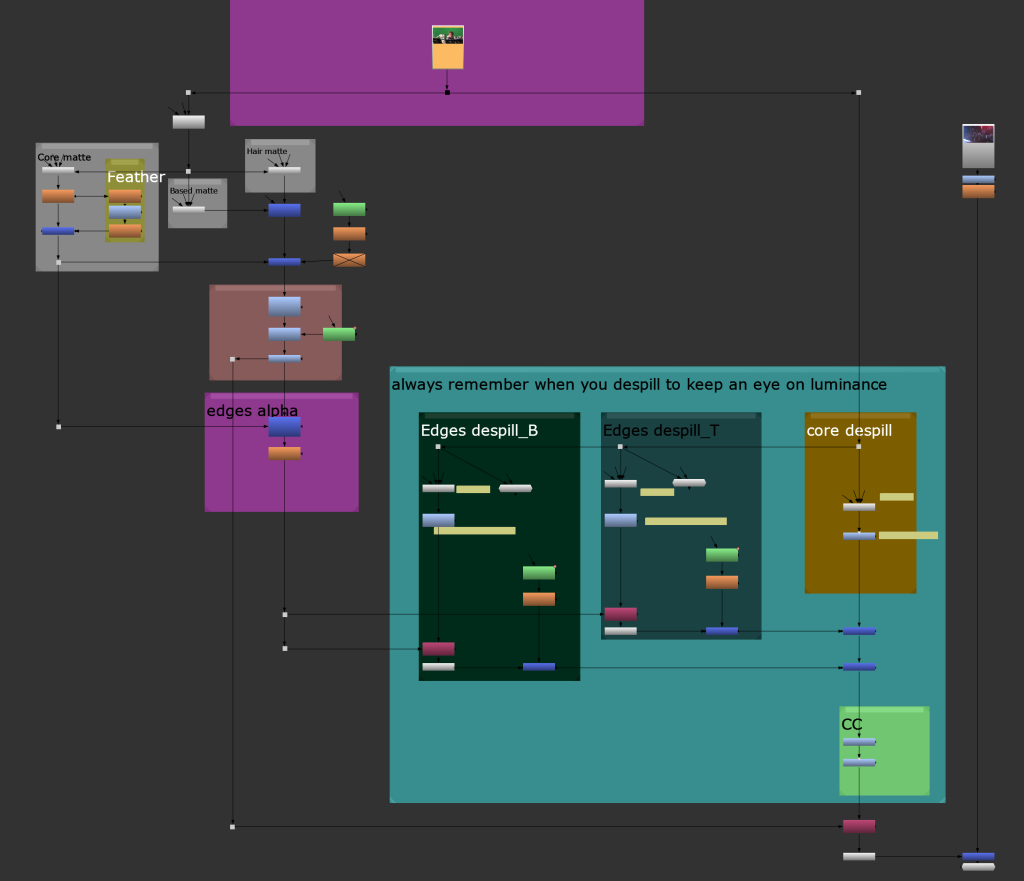Click the 'CC' backdrop label
This screenshot has height=881, width=1024.
852,724
